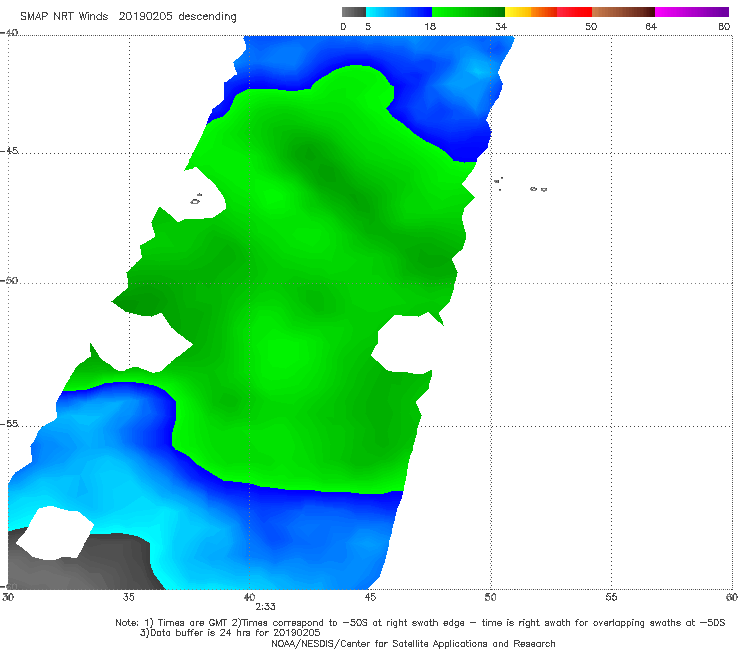The height and width of the screenshot is (650, 740).
Task: Click the brown segment of the color scale
Action: pyautogui.click(x=623, y=12)
